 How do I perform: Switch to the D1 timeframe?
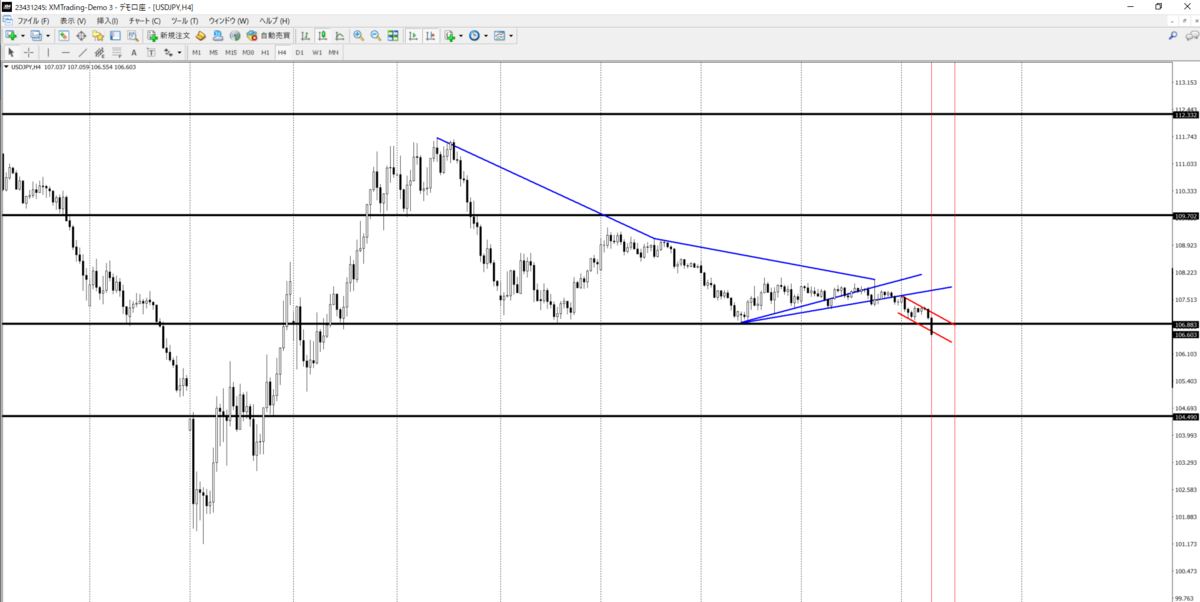[299, 52]
